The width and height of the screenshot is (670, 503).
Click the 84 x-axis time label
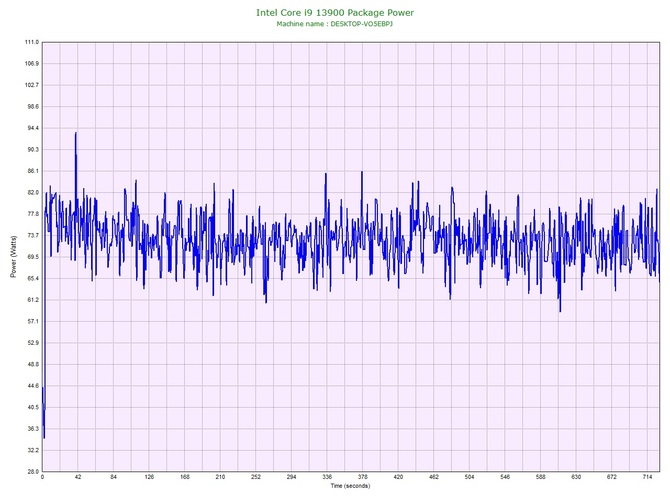(x=113, y=477)
